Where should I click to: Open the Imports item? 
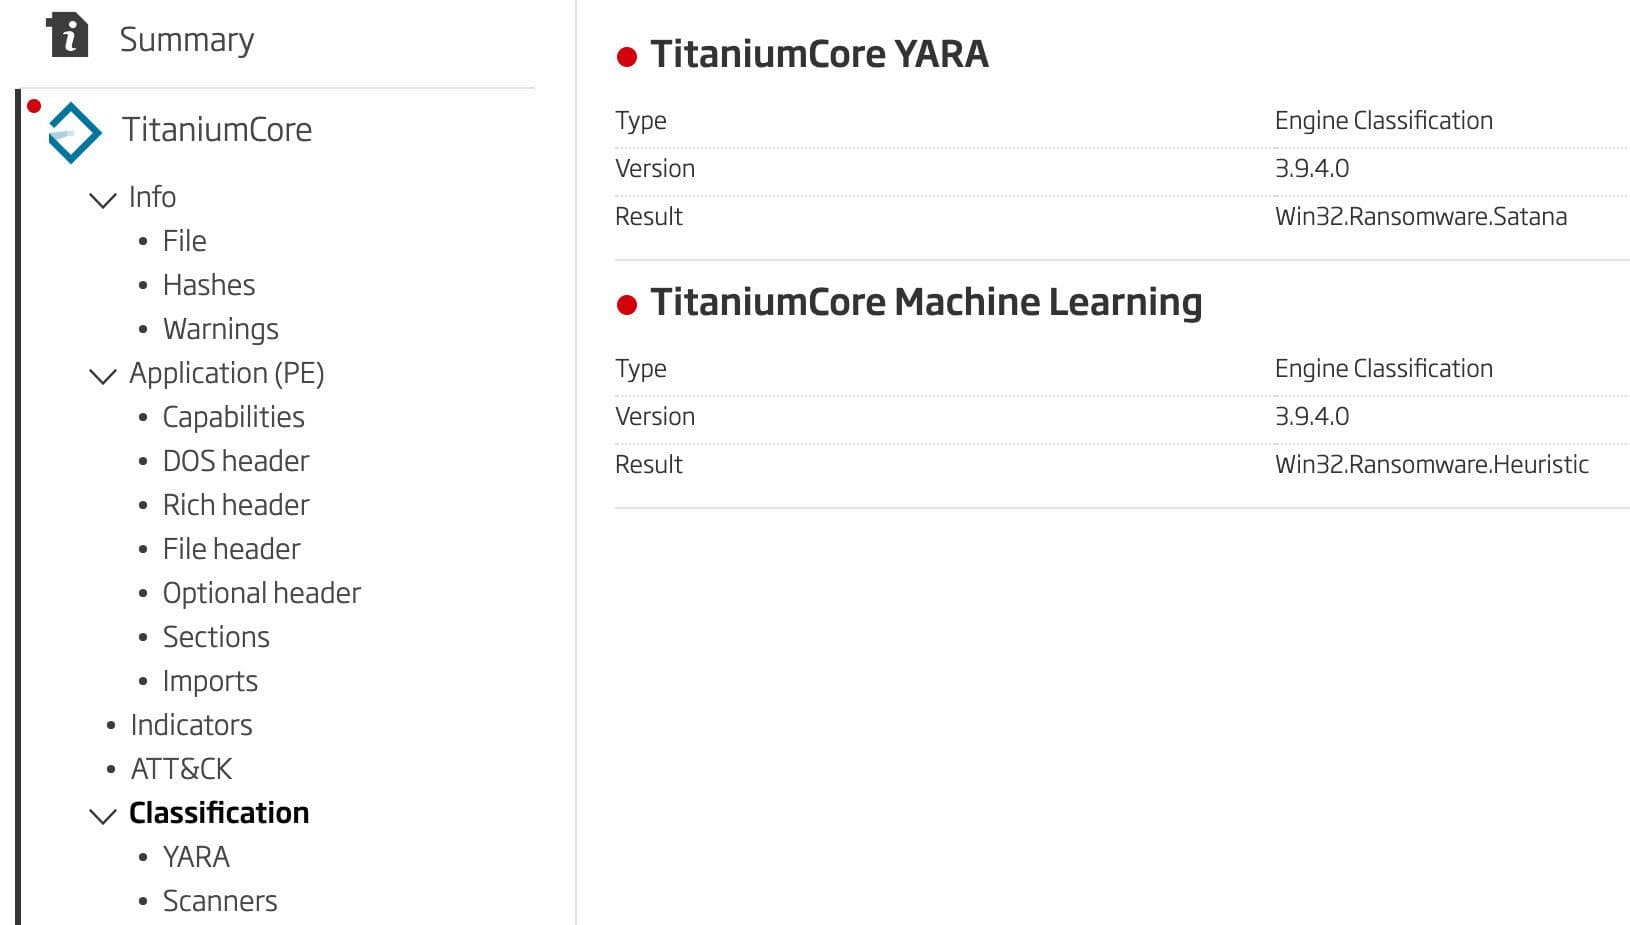[210, 681]
